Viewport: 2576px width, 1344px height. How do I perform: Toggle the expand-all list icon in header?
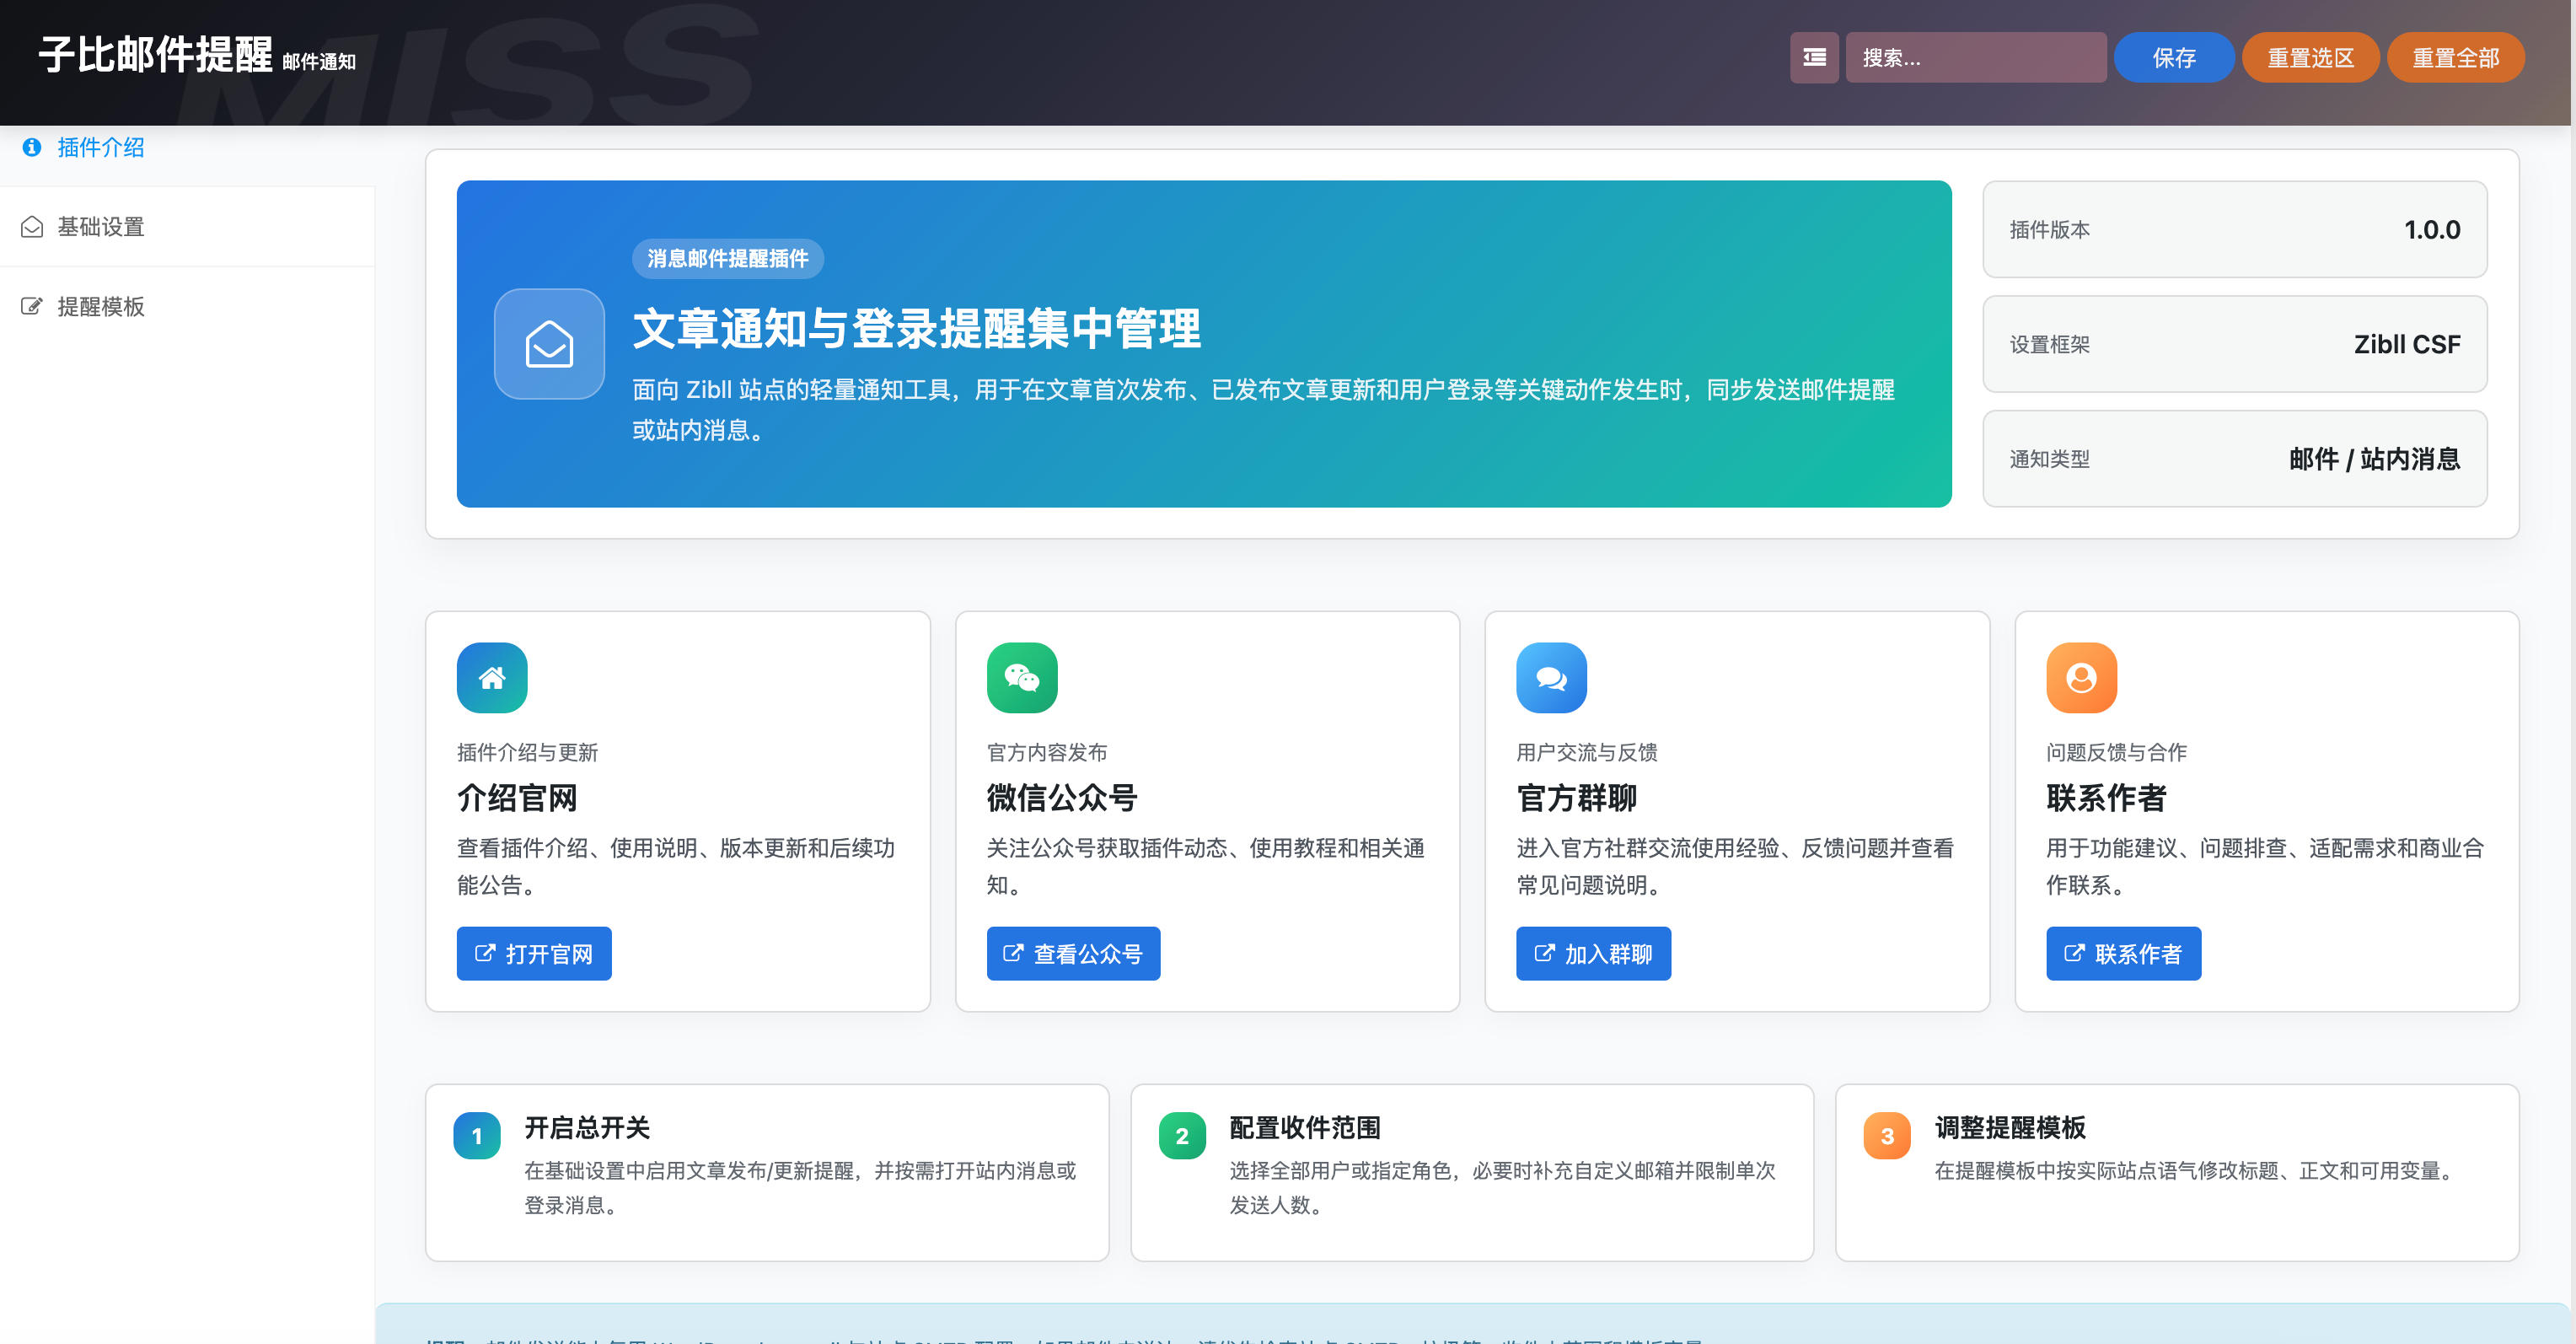(x=1814, y=58)
